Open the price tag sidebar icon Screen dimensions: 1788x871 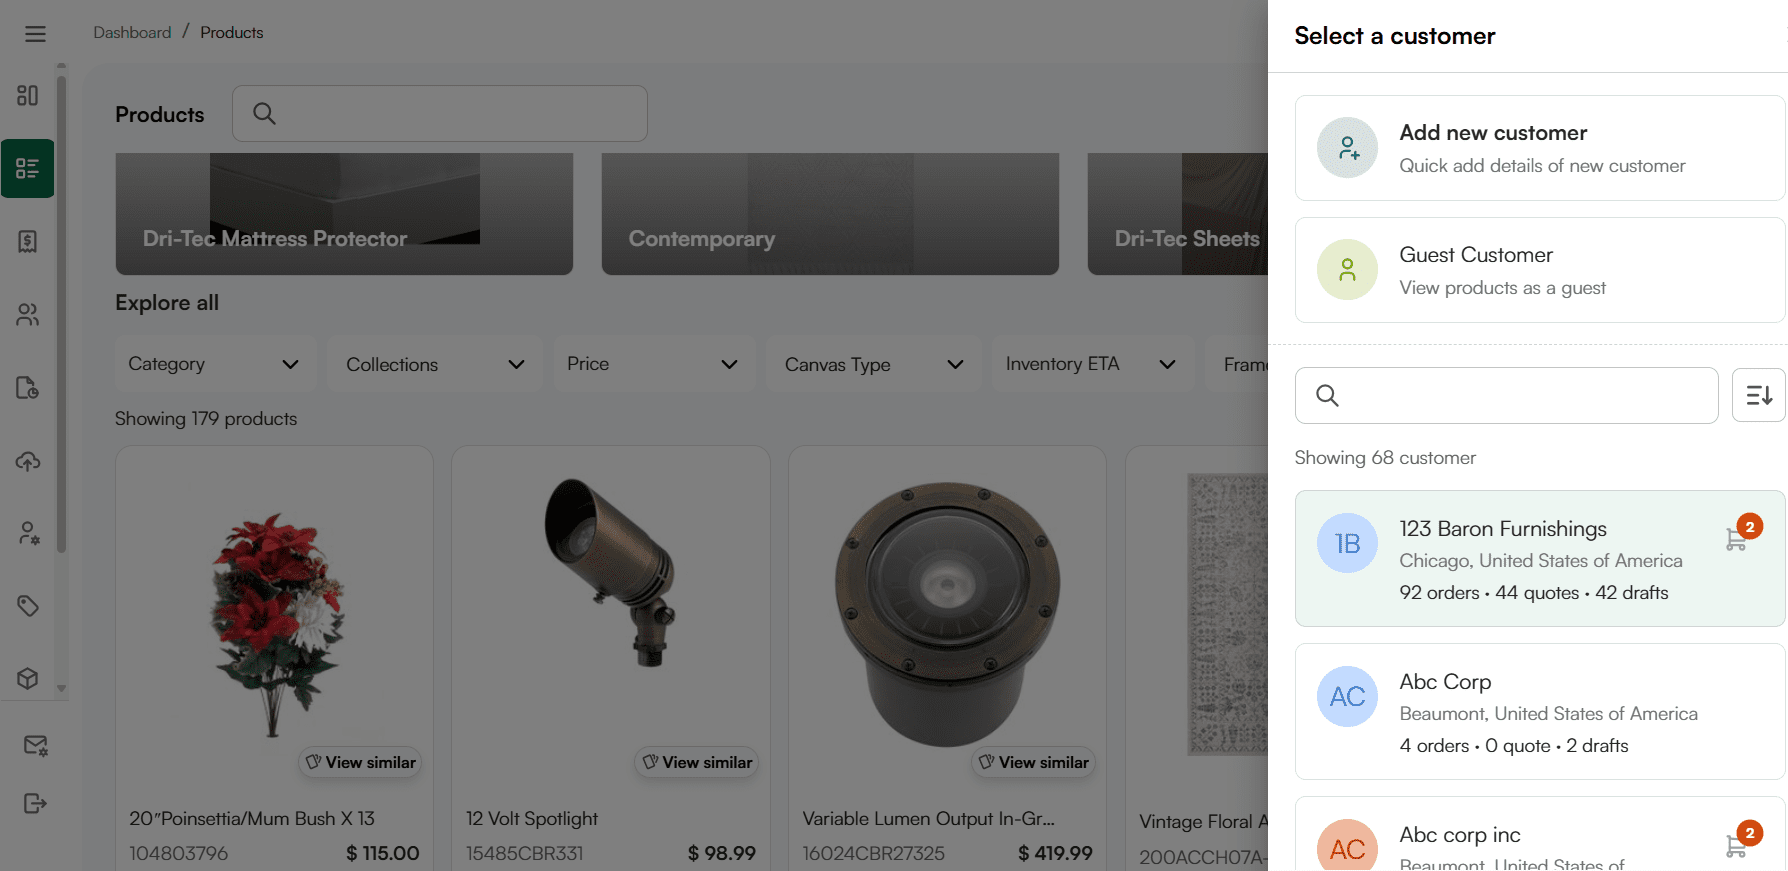(x=28, y=606)
